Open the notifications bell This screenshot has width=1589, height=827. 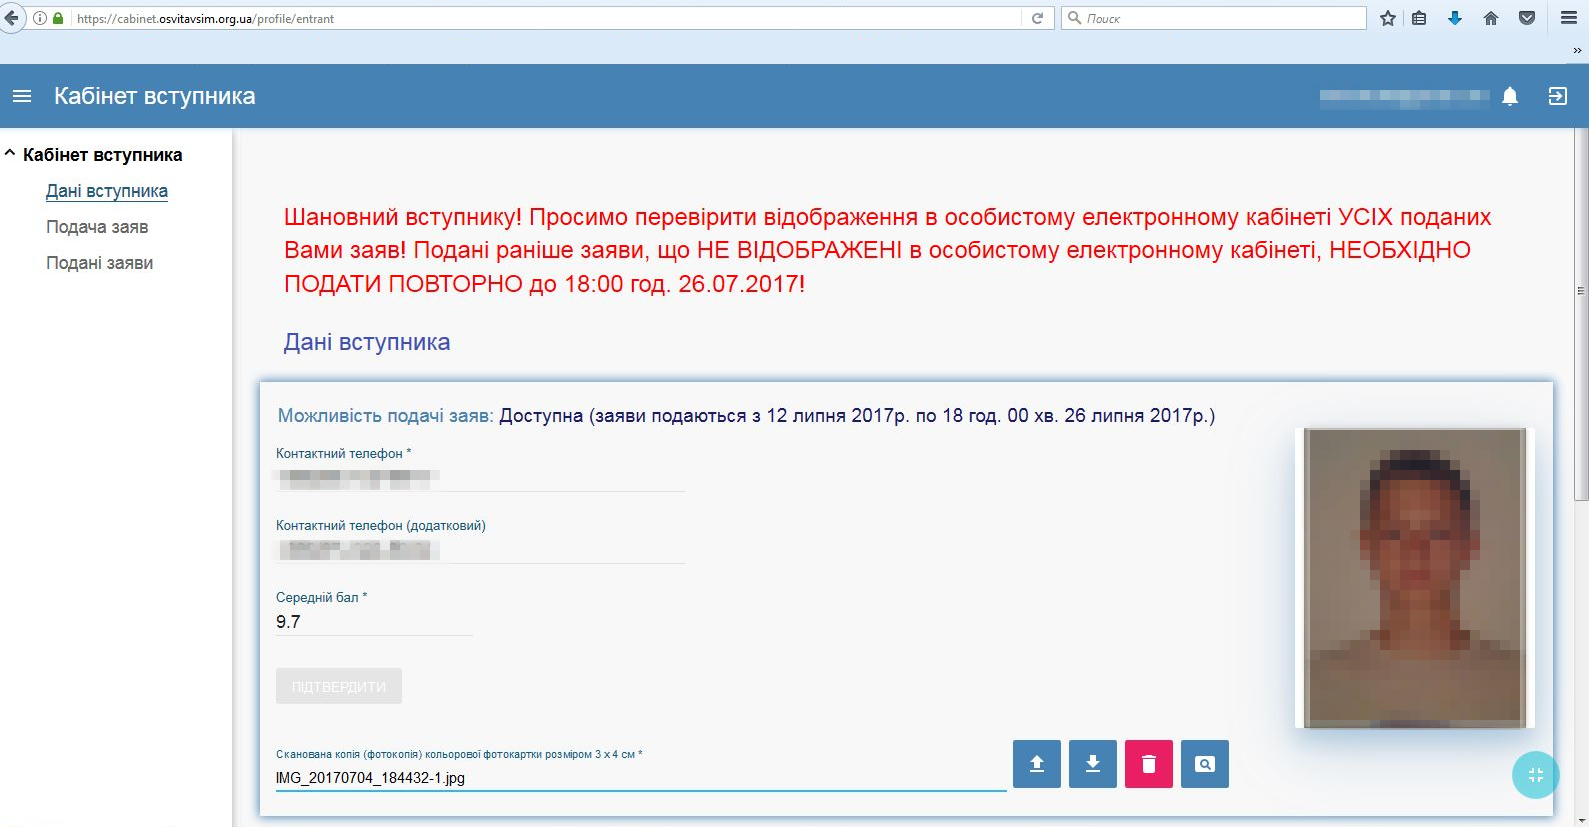(x=1510, y=96)
